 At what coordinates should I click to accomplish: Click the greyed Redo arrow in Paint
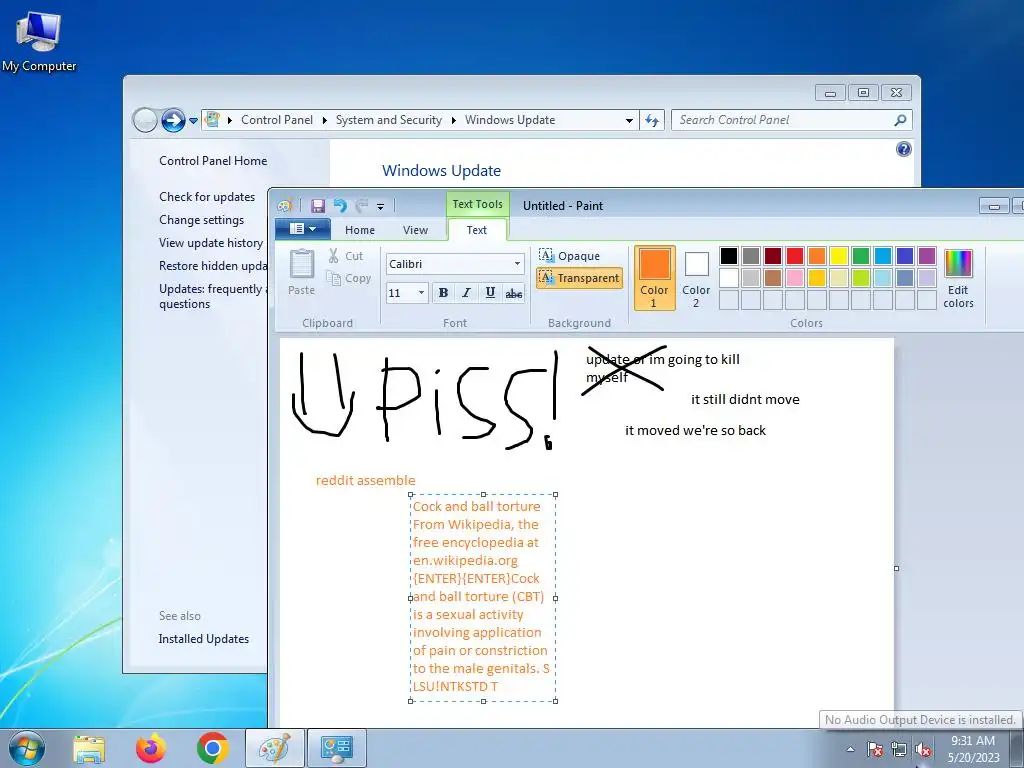[x=362, y=206]
